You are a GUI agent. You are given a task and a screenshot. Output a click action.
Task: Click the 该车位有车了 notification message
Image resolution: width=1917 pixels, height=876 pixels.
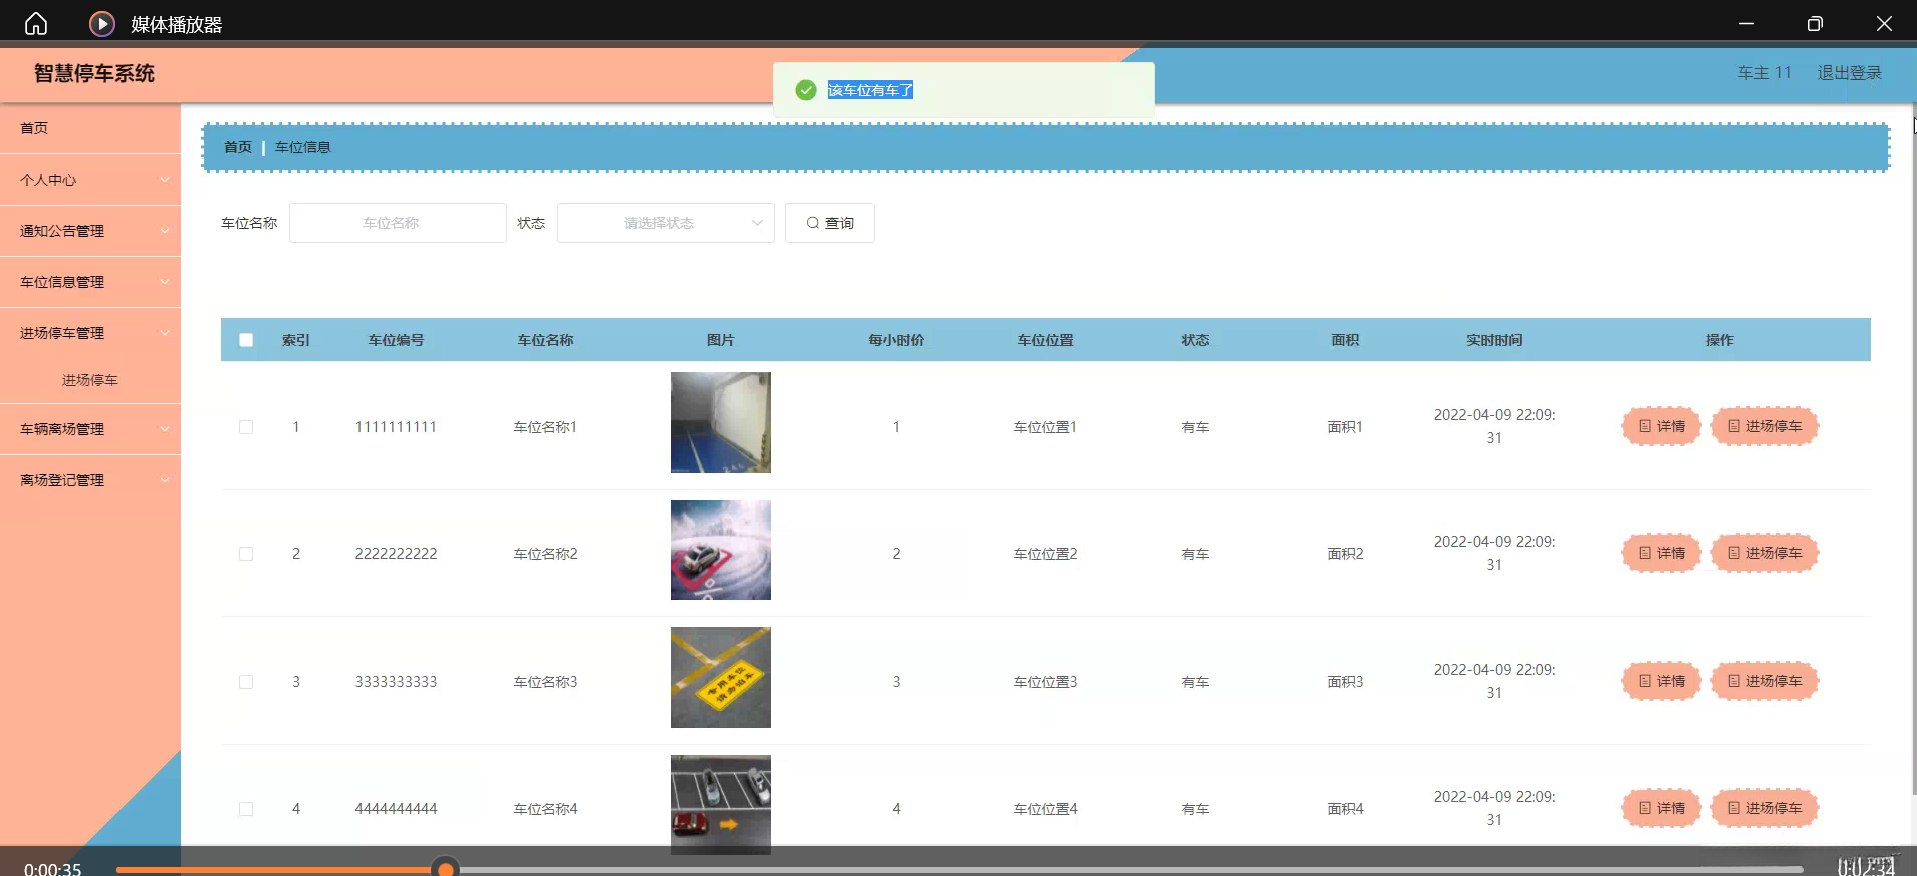coord(870,90)
